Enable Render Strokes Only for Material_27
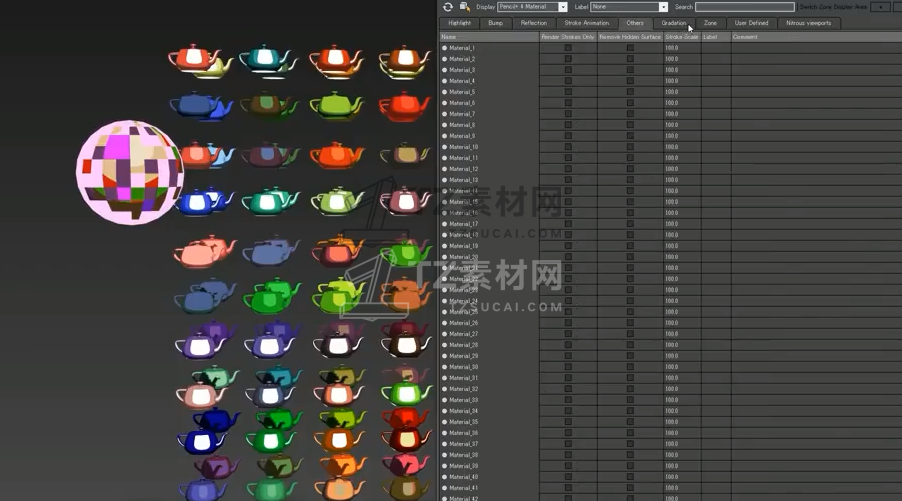902x501 pixels. tap(568, 334)
